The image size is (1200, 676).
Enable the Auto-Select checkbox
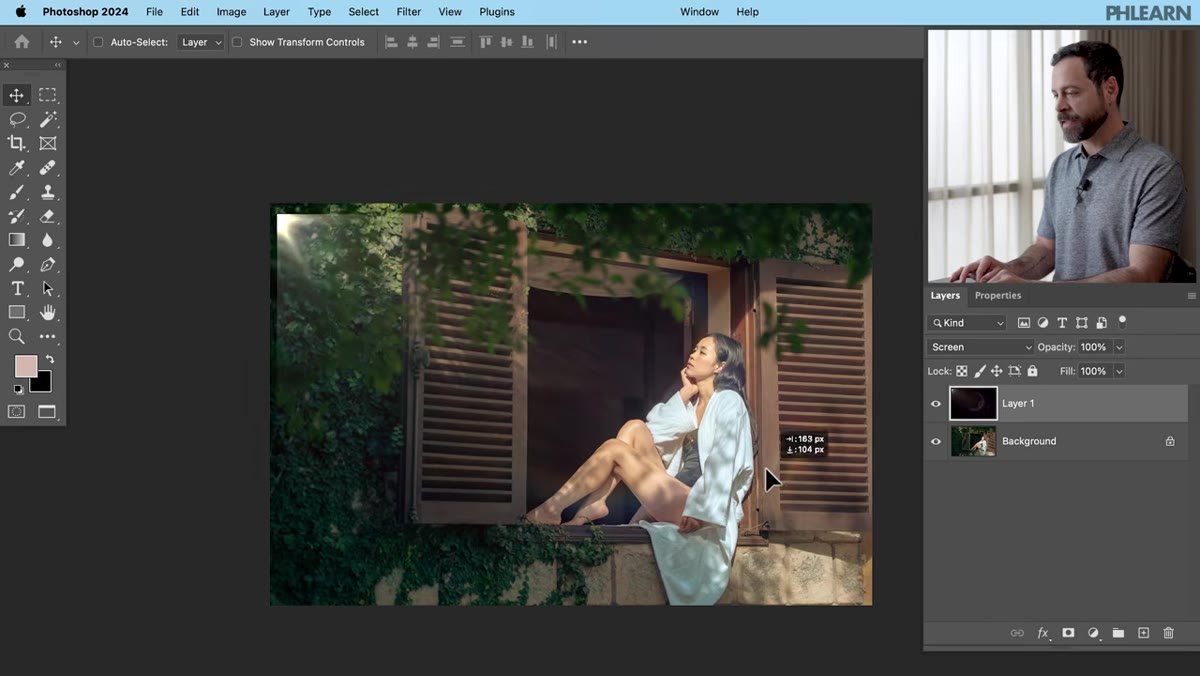(x=98, y=42)
